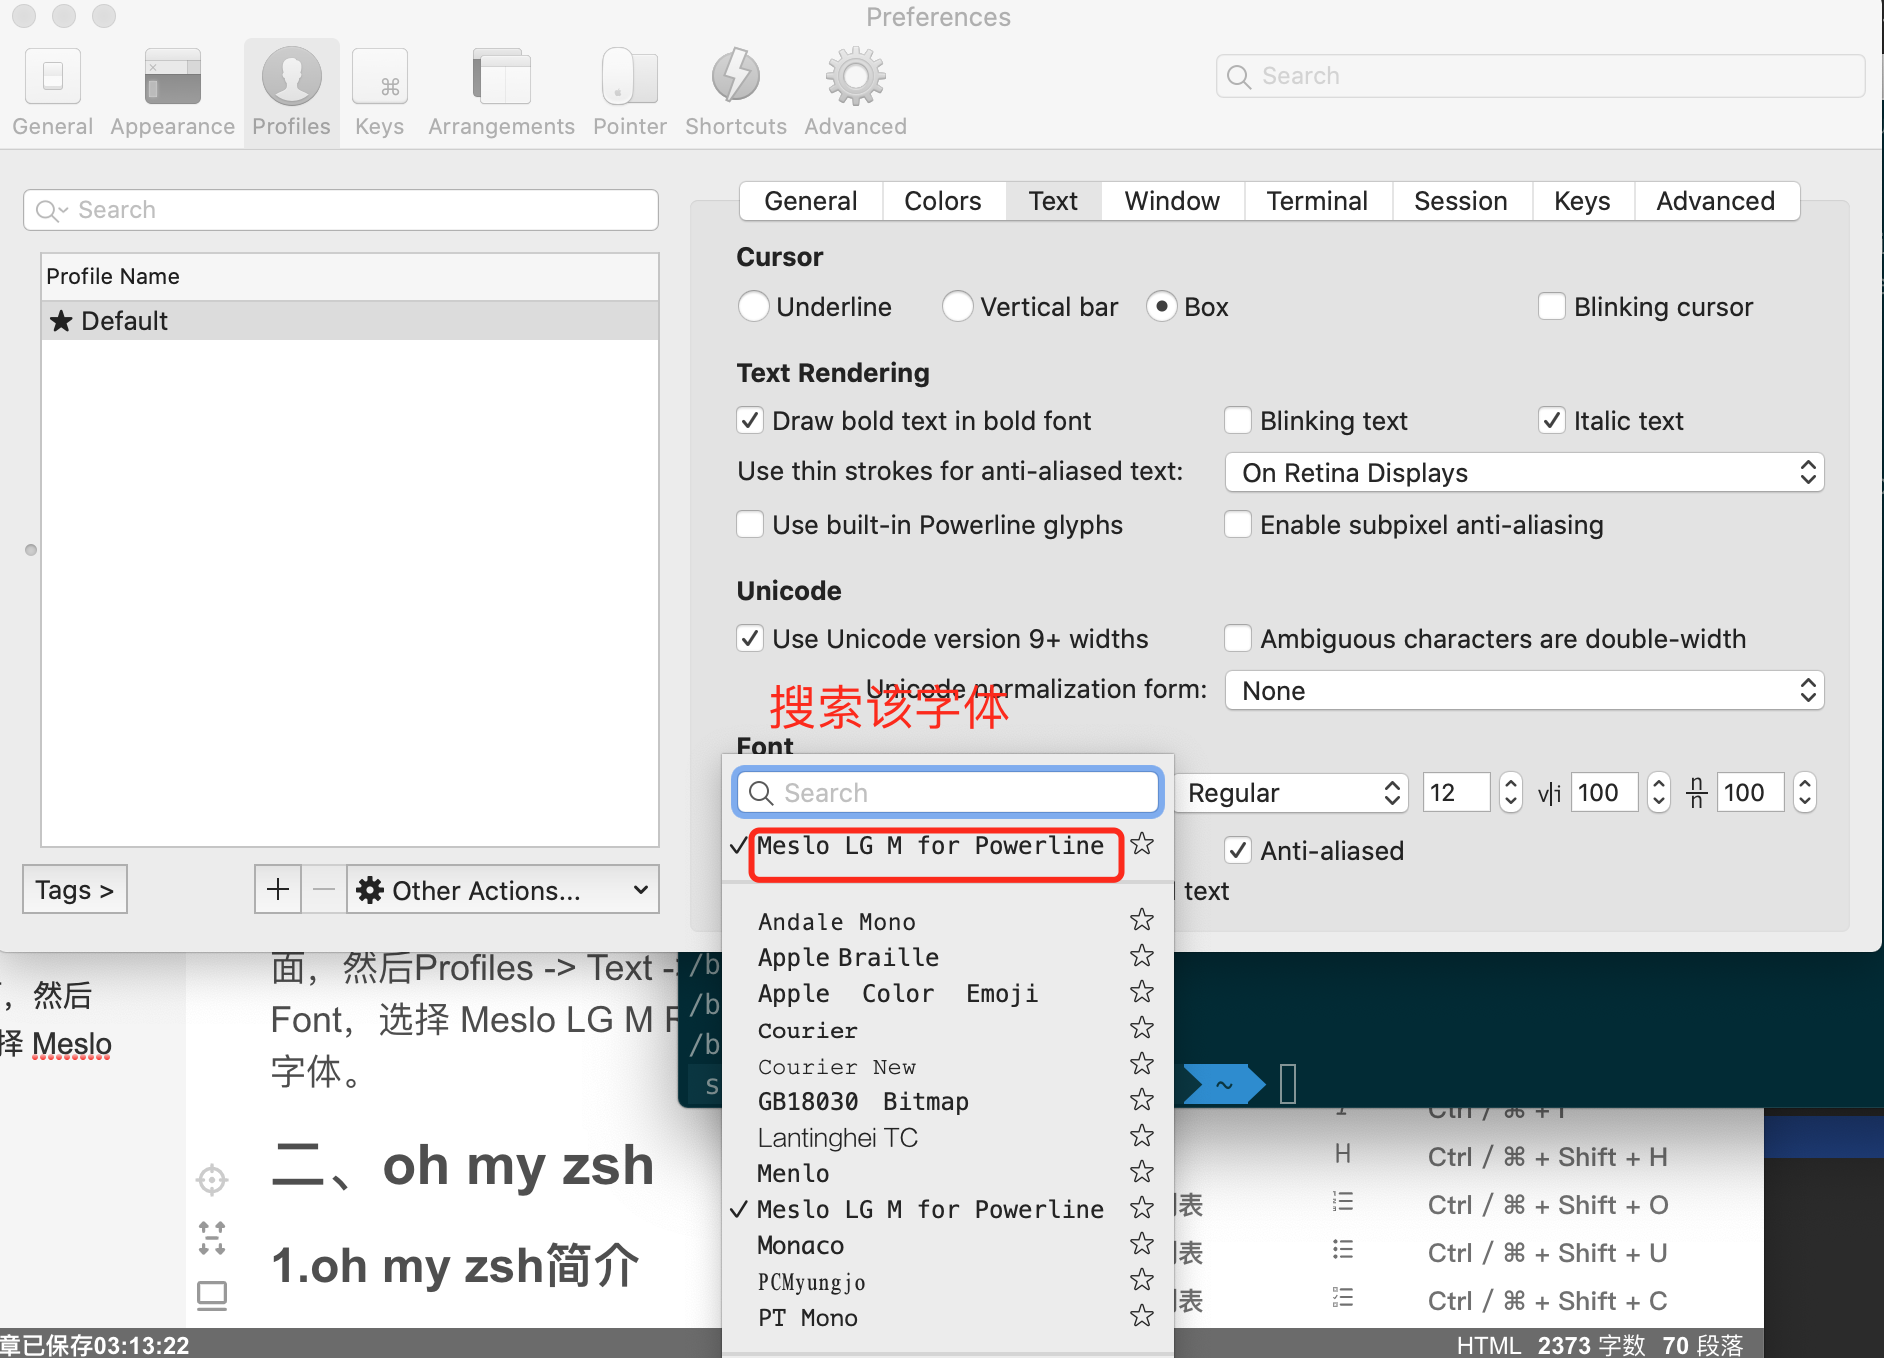Viewport: 1884px width, 1358px height.
Task: Click the editor fullscreen arrows icon
Action: 212,1238
